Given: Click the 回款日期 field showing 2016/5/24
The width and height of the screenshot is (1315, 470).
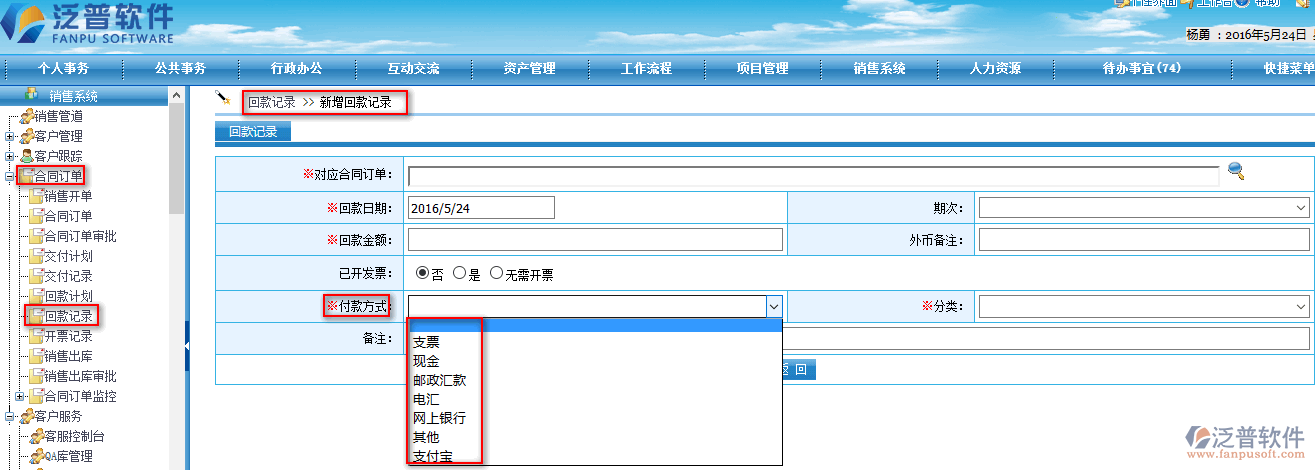Looking at the screenshot, I should [481, 207].
